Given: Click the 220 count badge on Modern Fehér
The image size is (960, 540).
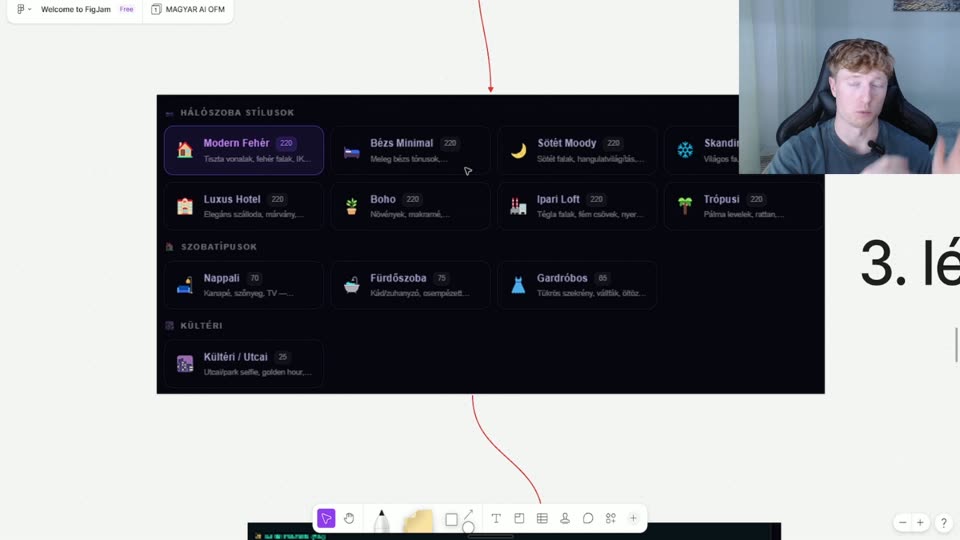Looking at the screenshot, I should click(x=286, y=143).
